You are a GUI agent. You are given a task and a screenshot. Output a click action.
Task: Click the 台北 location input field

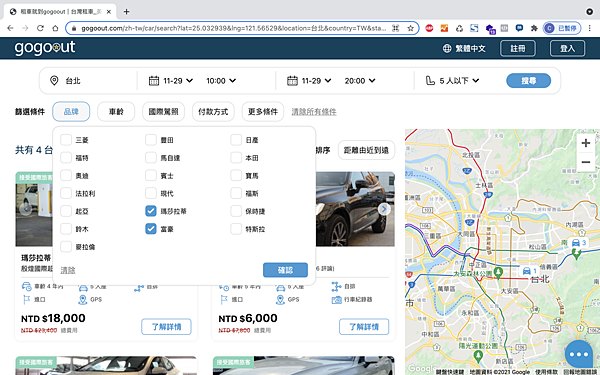click(88, 81)
